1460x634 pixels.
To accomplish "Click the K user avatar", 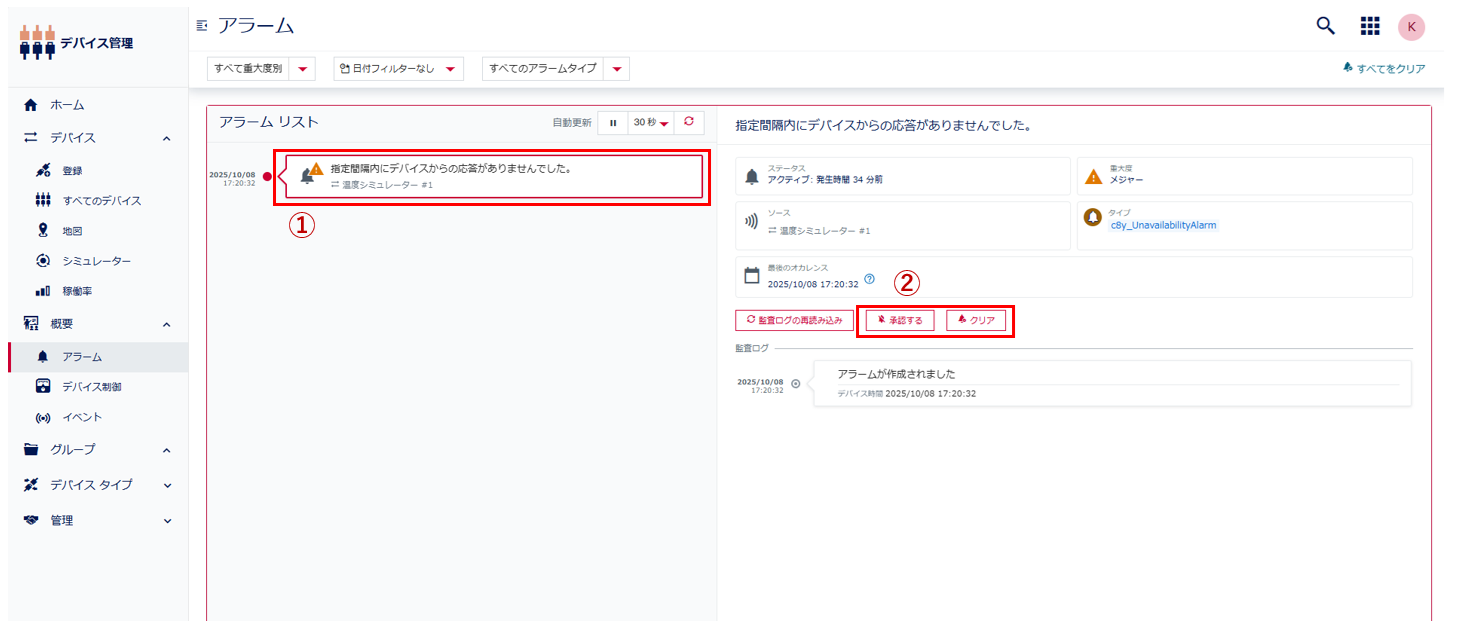I will point(1411,26).
